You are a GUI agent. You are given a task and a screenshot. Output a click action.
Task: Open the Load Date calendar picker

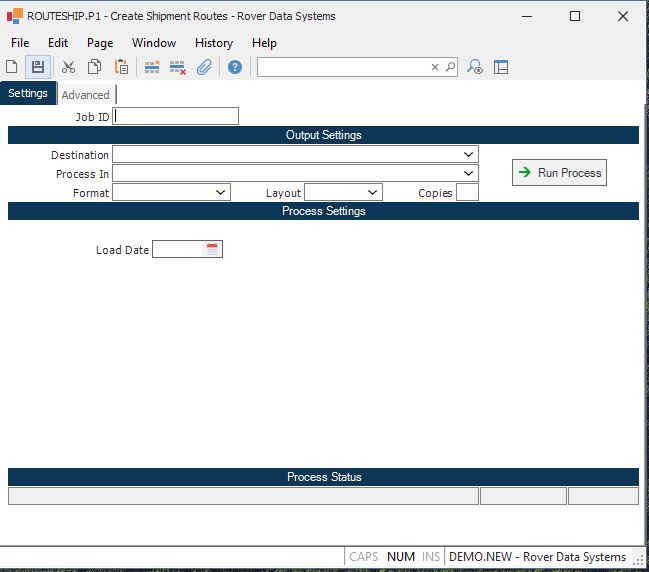[212, 250]
